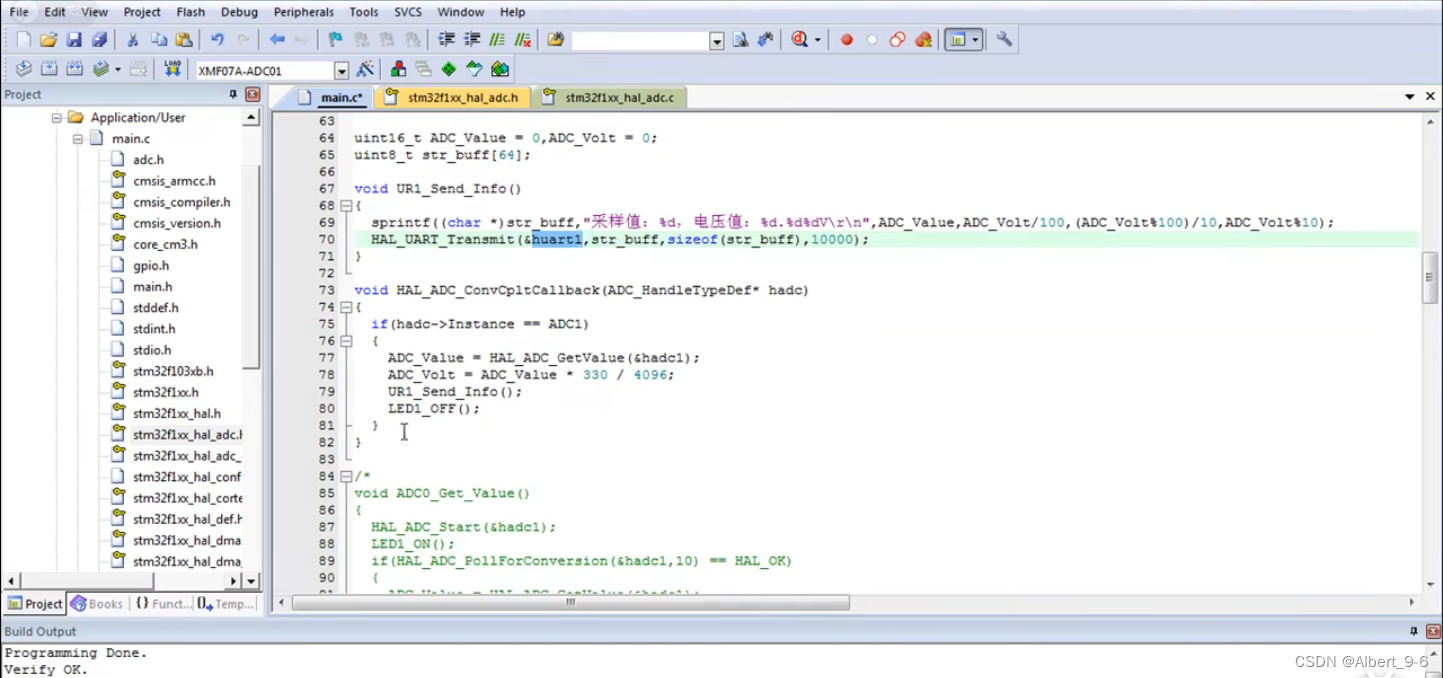Select the Translate current file icon

coord(24,68)
